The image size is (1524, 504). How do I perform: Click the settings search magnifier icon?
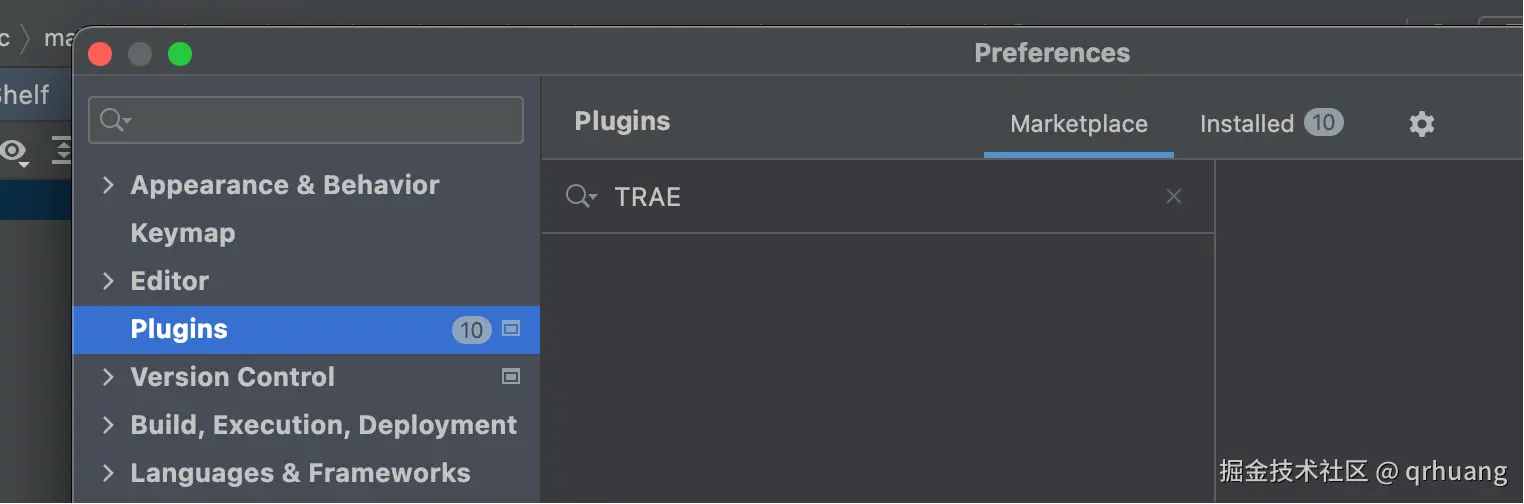tap(115, 121)
